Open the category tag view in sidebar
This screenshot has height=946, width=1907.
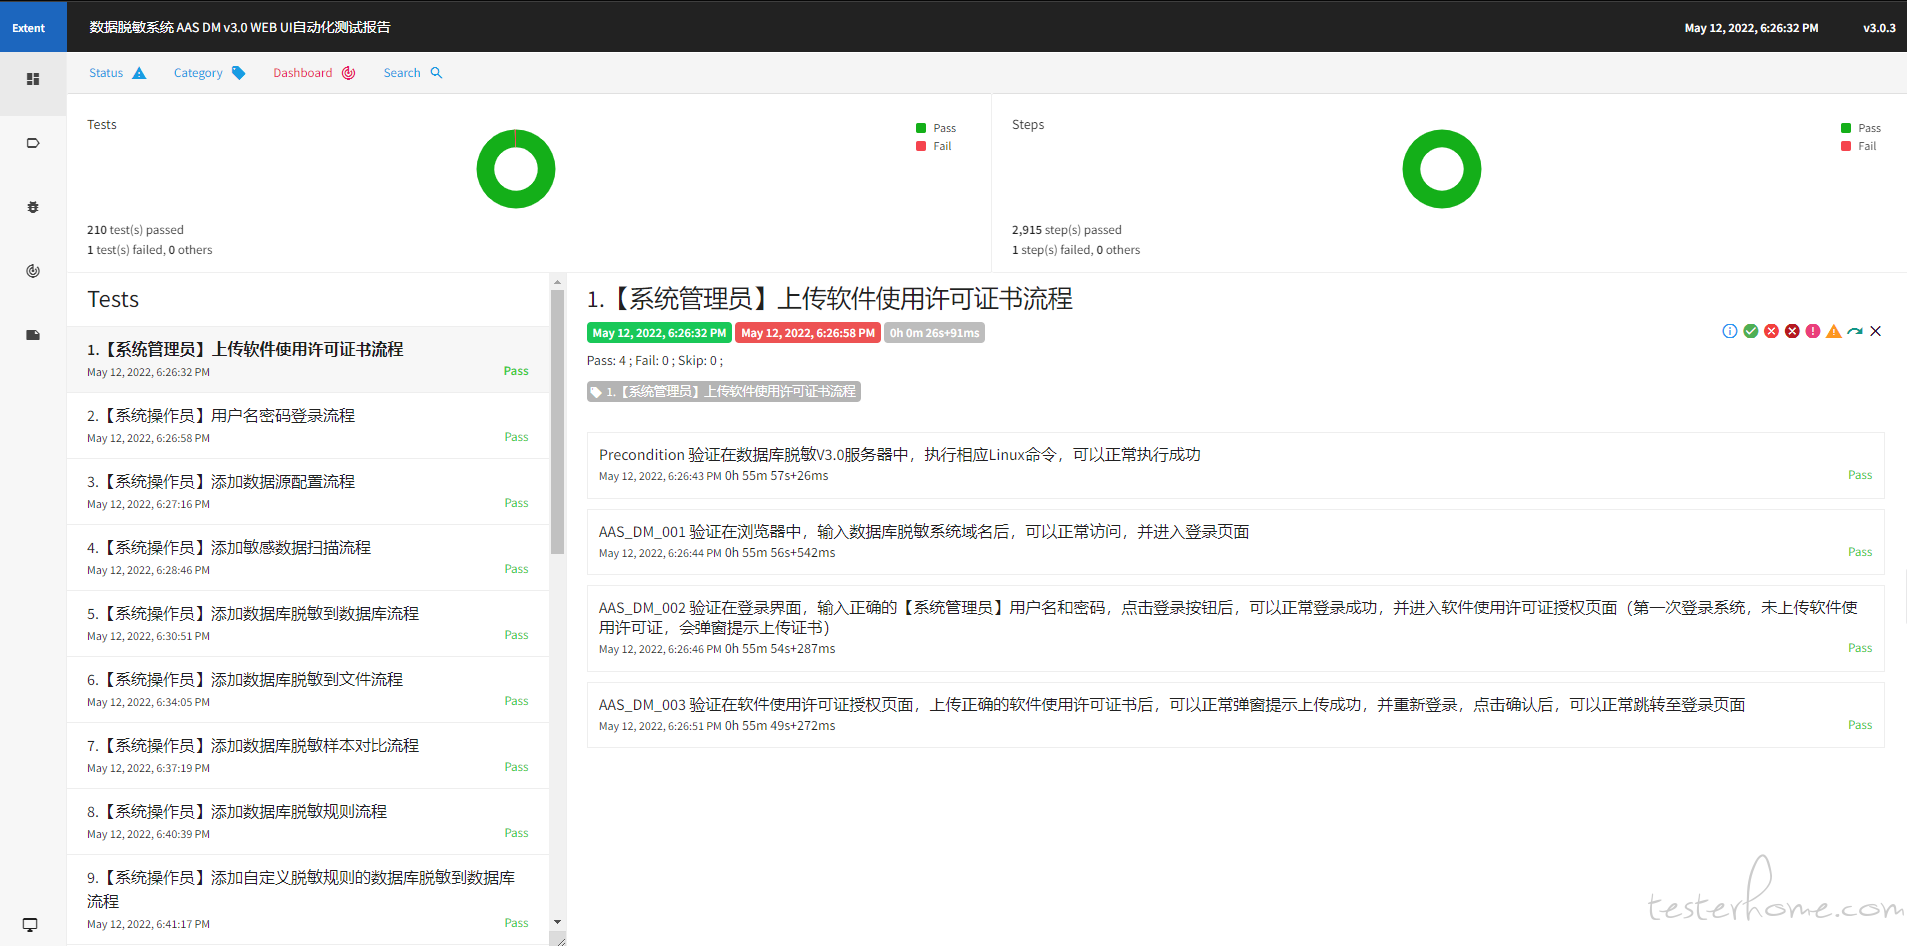[x=33, y=143]
